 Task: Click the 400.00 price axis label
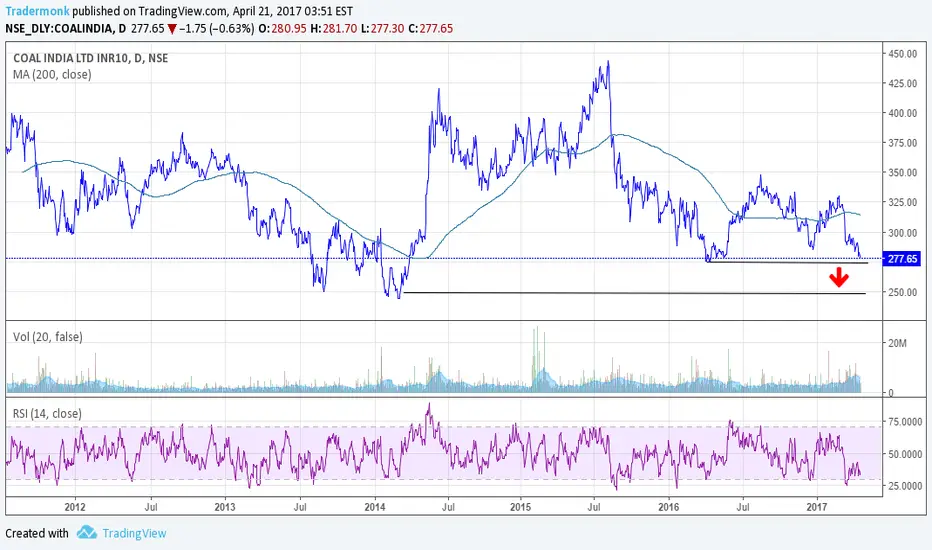[902, 114]
